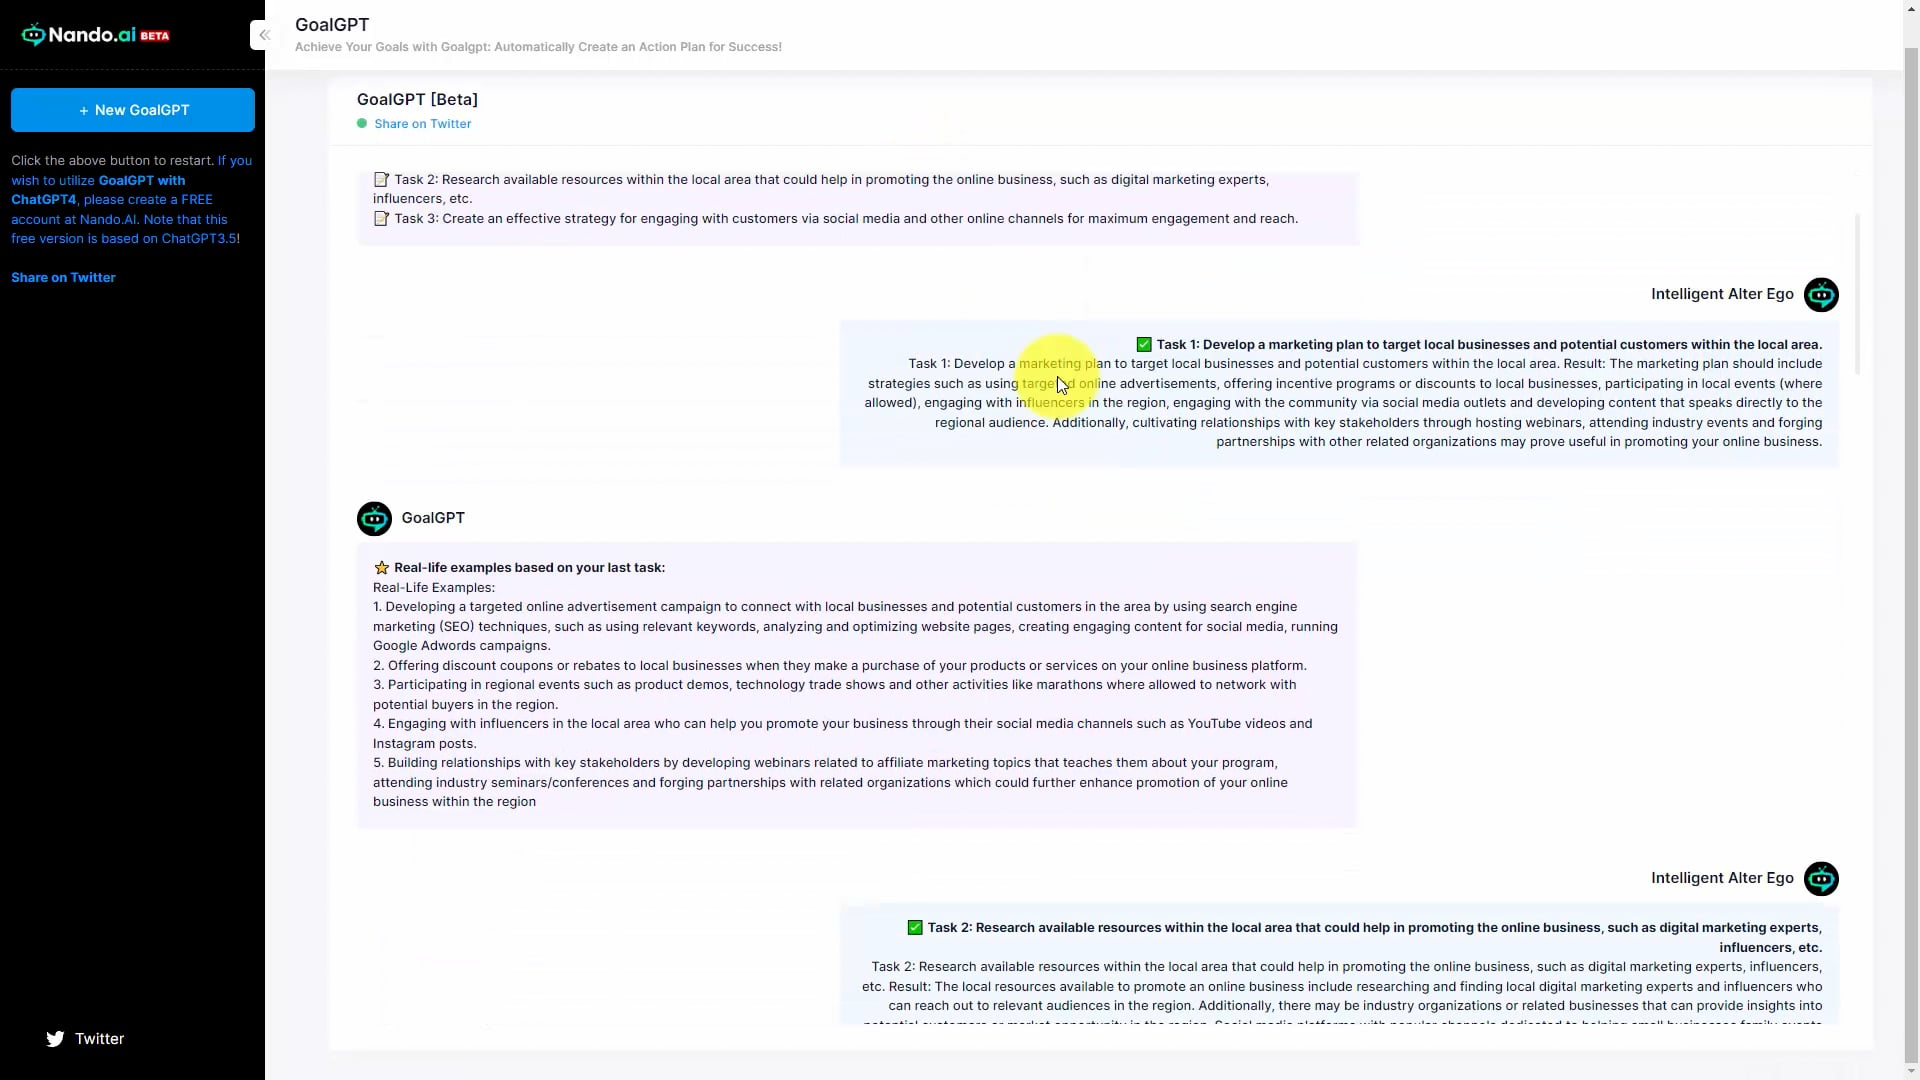Click sidebar Share on Twitter link
The image size is (1920, 1080).
[x=63, y=277]
